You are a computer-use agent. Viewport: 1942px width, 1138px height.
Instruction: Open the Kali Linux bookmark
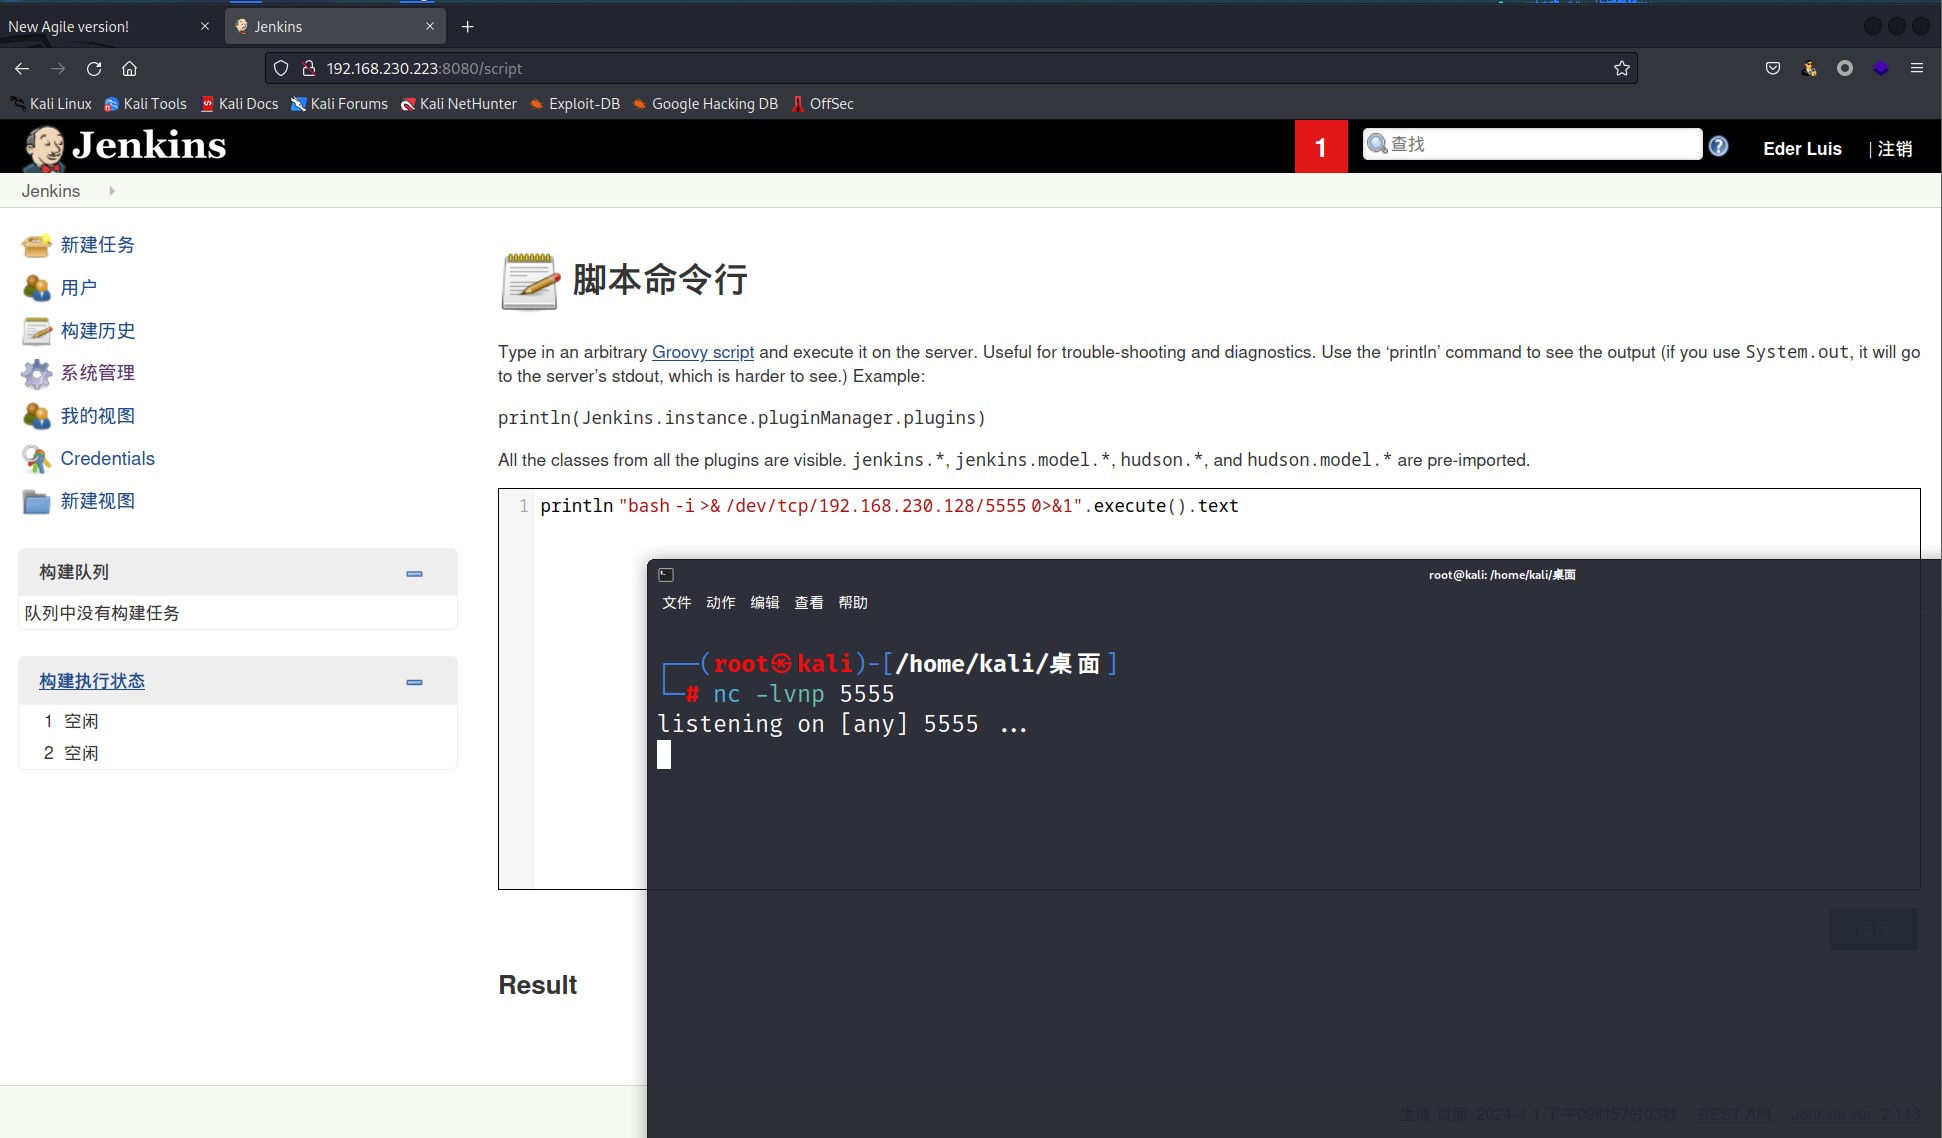[x=51, y=104]
